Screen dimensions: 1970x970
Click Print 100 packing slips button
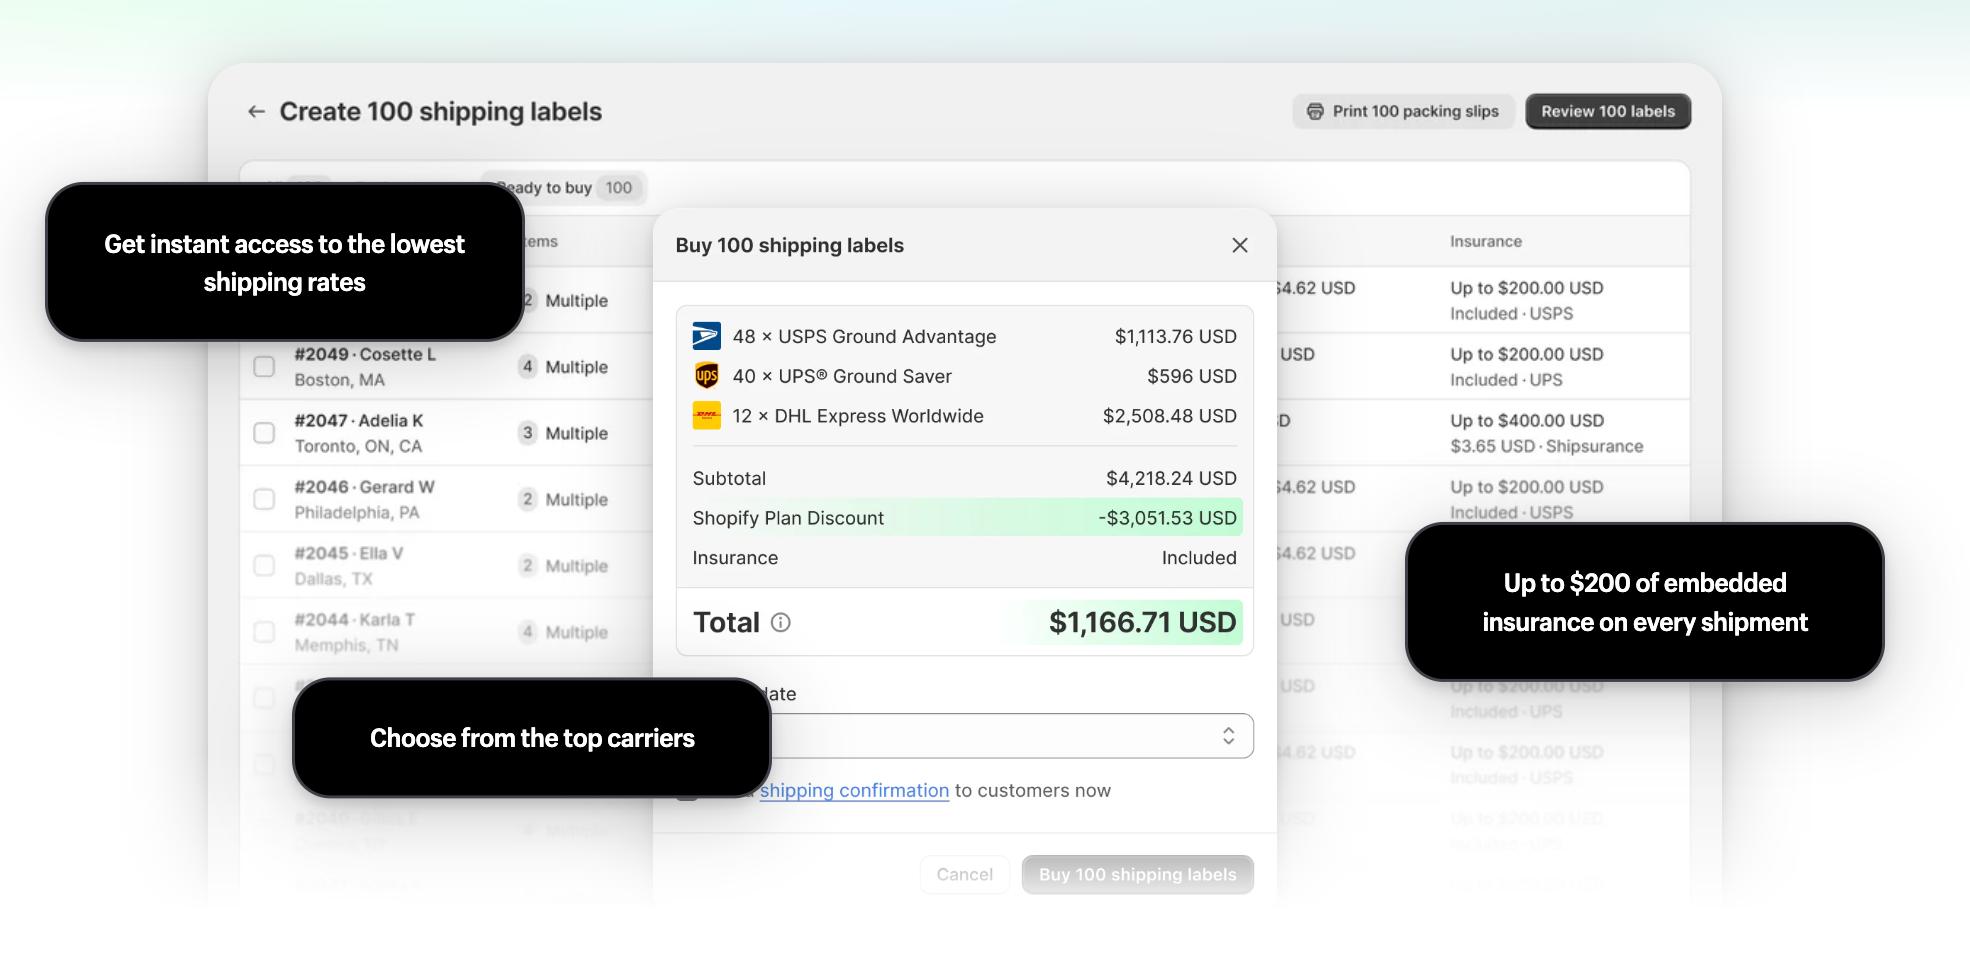(x=1403, y=111)
